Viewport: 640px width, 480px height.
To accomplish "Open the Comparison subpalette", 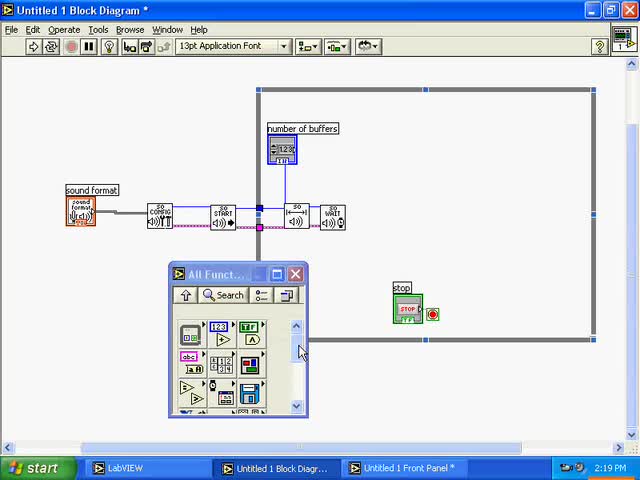I will pyautogui.click(x=191, y=393).
